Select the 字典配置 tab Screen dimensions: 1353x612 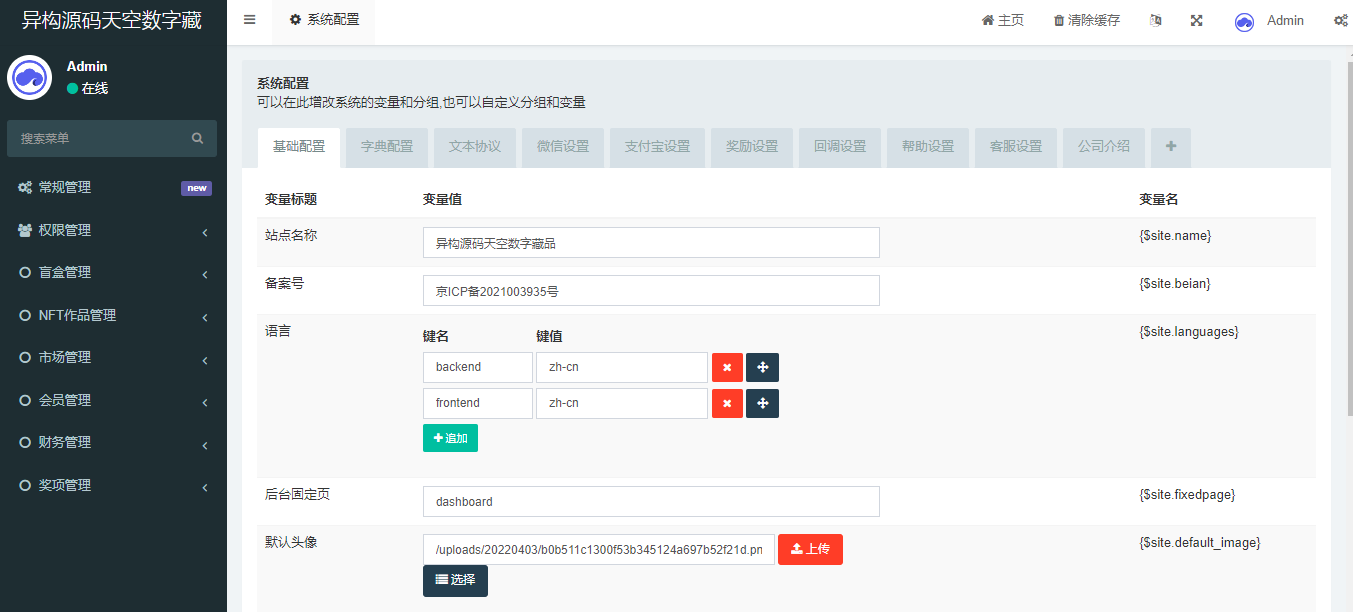click(x=387, y=146)
